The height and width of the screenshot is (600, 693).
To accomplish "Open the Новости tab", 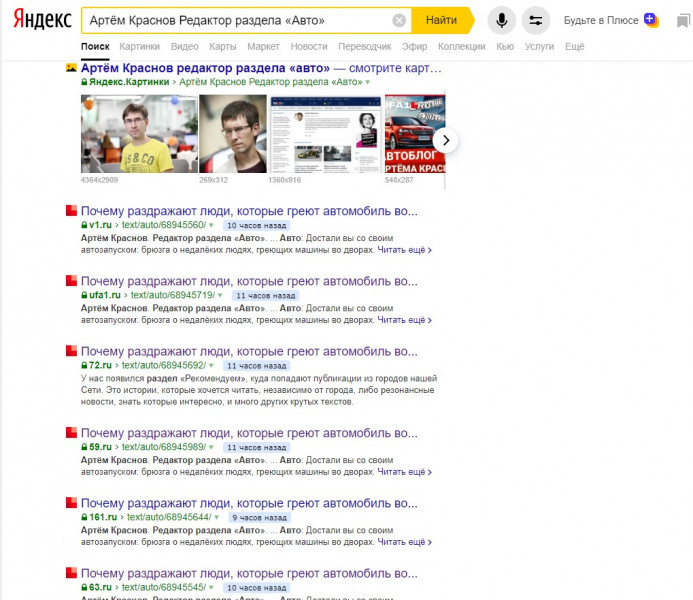I will (308, 46).
